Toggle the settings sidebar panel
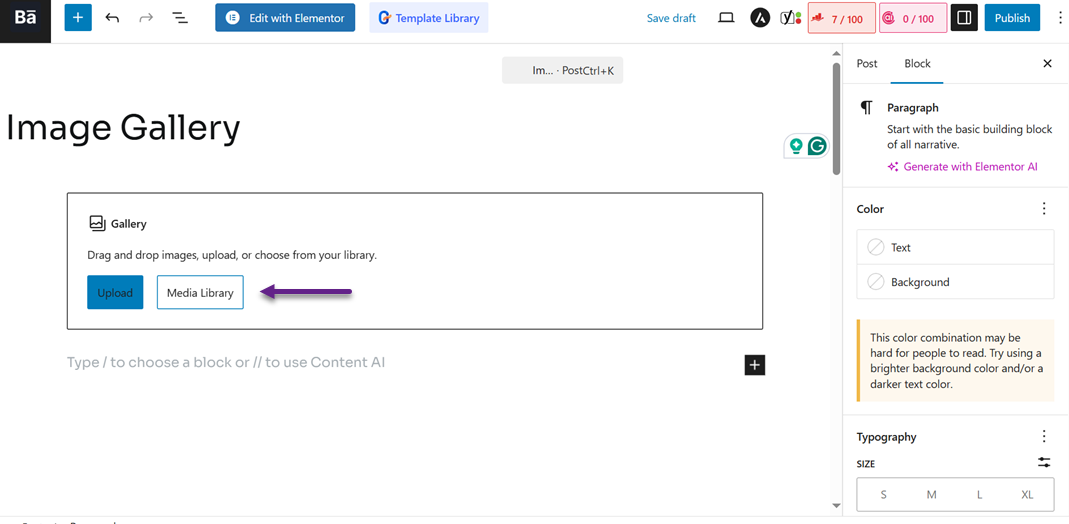Image resolution: width=1069 pixels, height=524 pixels. [x=964, y=18]
